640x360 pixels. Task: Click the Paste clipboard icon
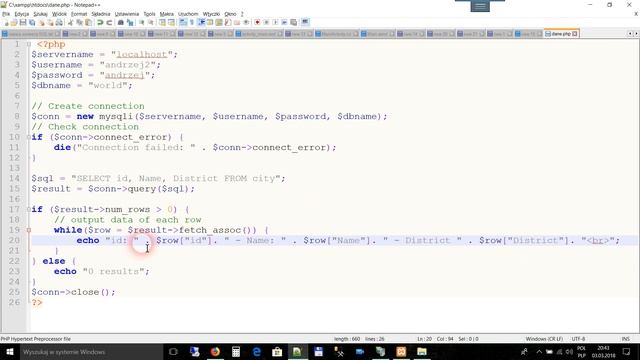88,22
